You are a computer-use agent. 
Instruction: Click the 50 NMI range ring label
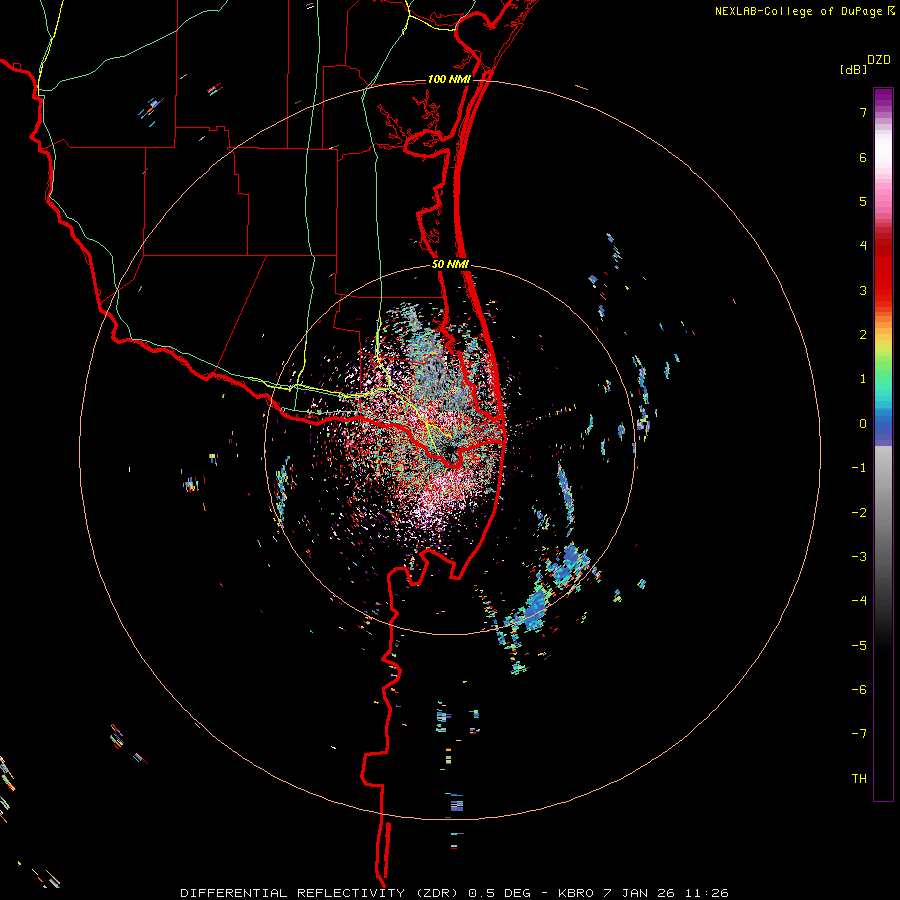click(450, 265)
